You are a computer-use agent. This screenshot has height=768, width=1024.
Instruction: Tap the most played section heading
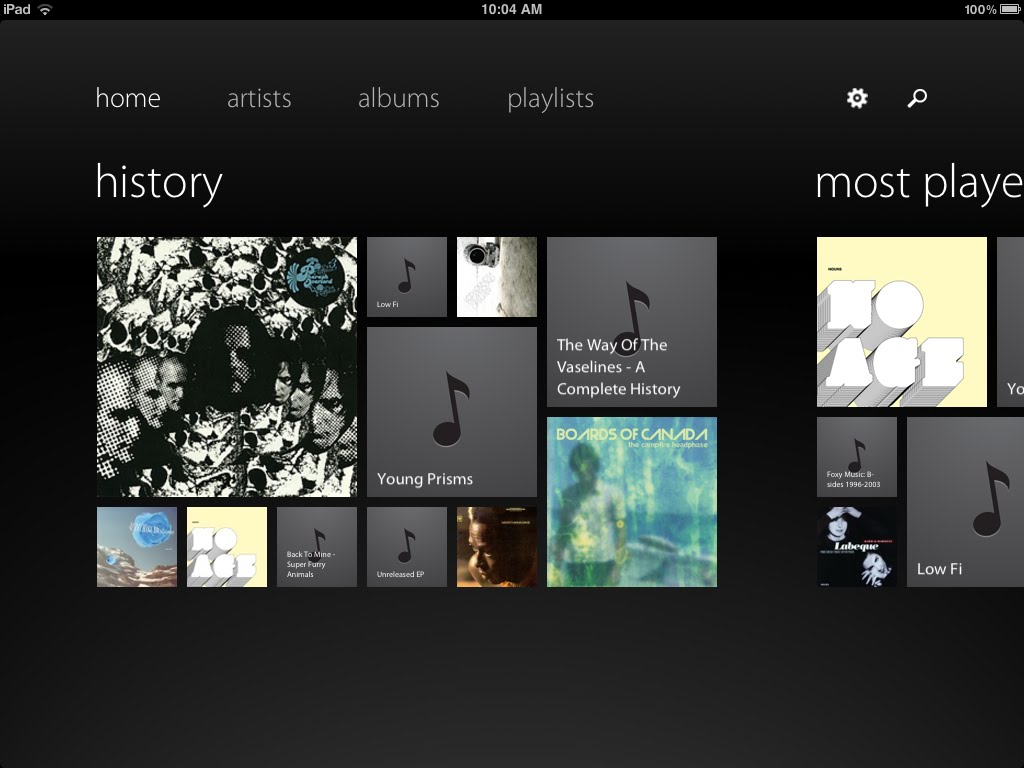click(920, 182)
